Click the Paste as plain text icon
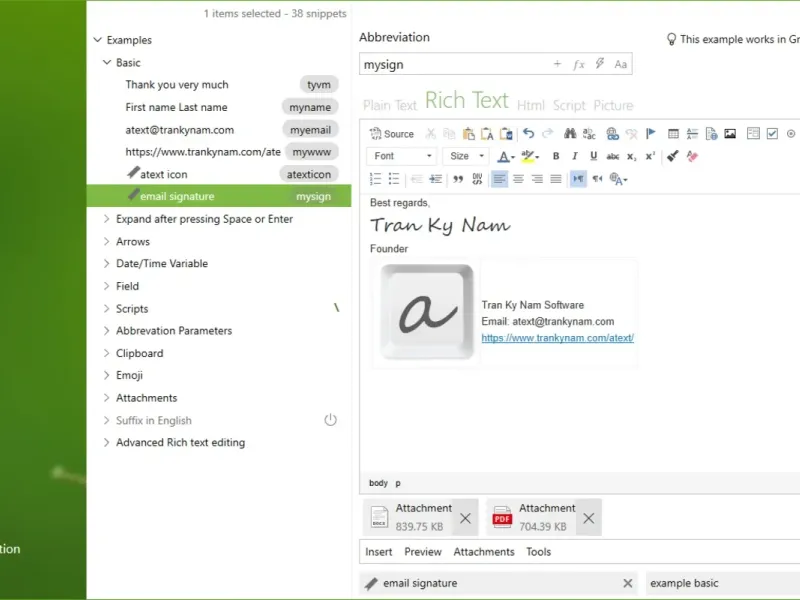 coord(487,134)
